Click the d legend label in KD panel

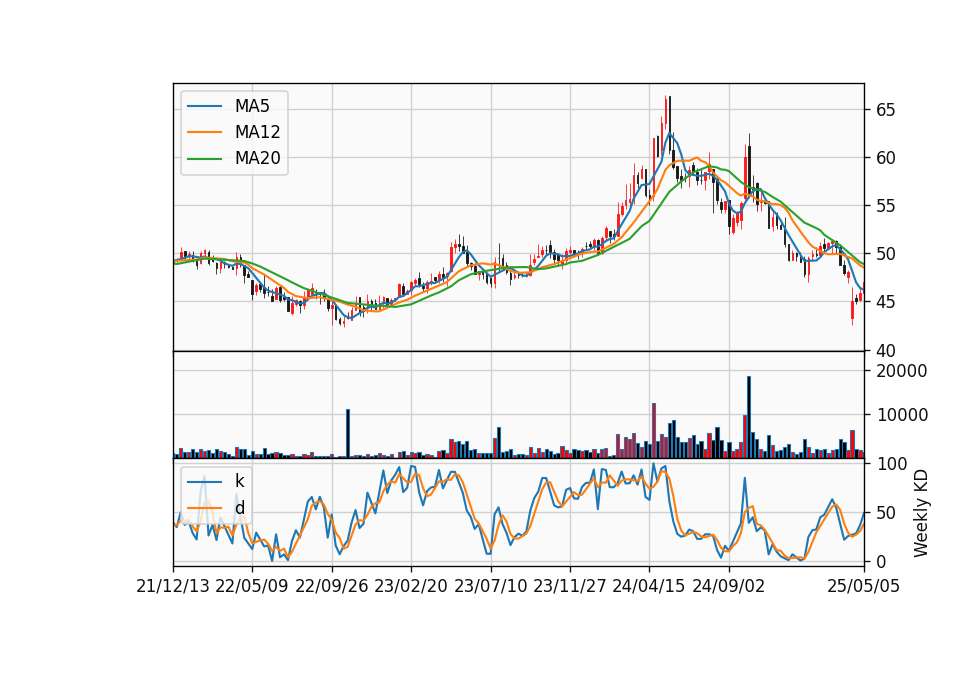(240, 508)
